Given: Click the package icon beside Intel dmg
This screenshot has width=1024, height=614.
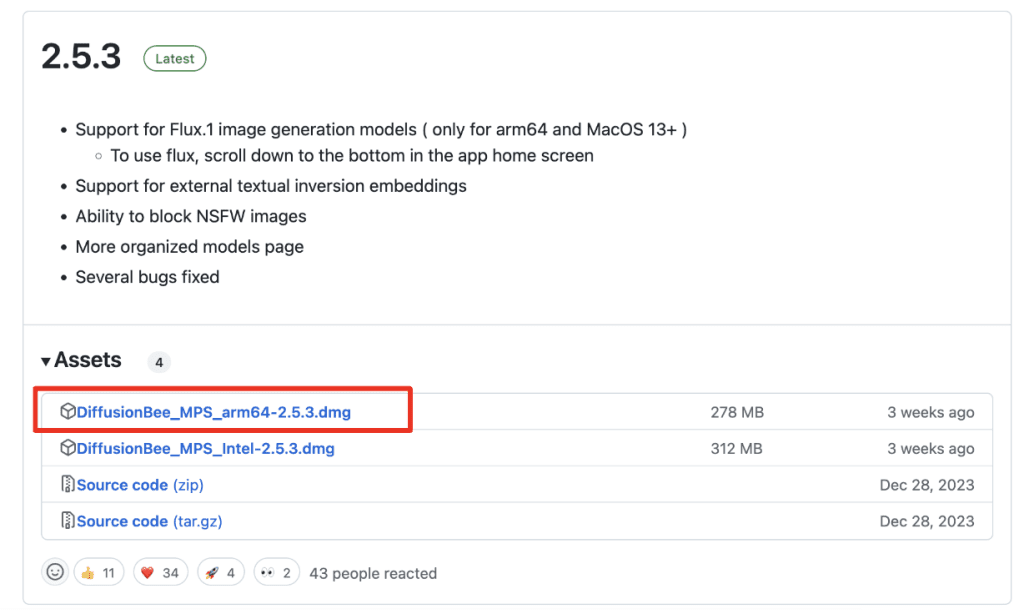Looking at the screenshot, I should tap(67, 448).
